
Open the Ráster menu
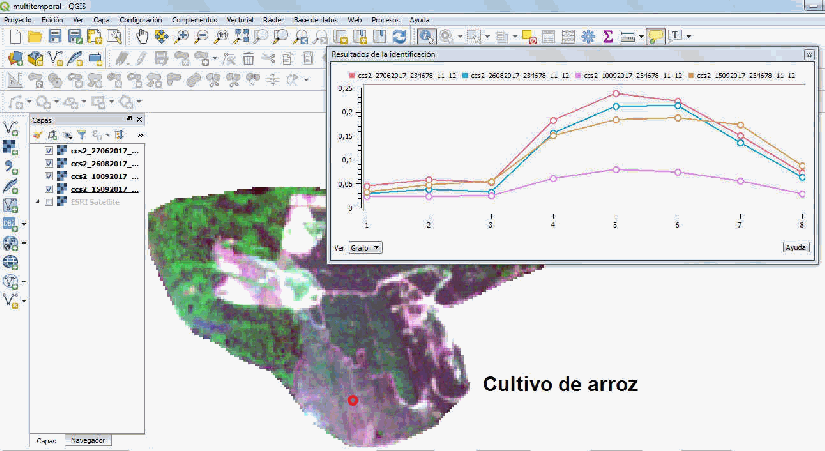pos(271,19)
